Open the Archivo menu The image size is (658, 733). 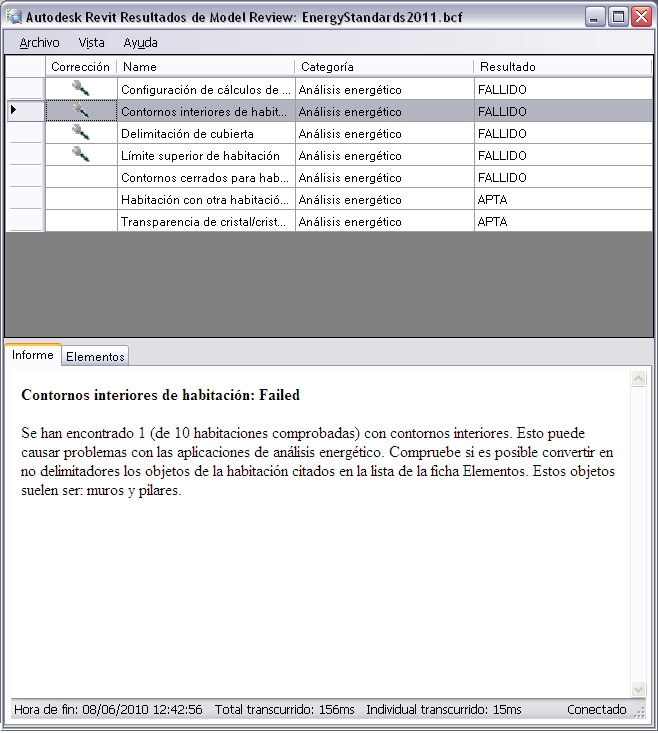click(39, 43)
